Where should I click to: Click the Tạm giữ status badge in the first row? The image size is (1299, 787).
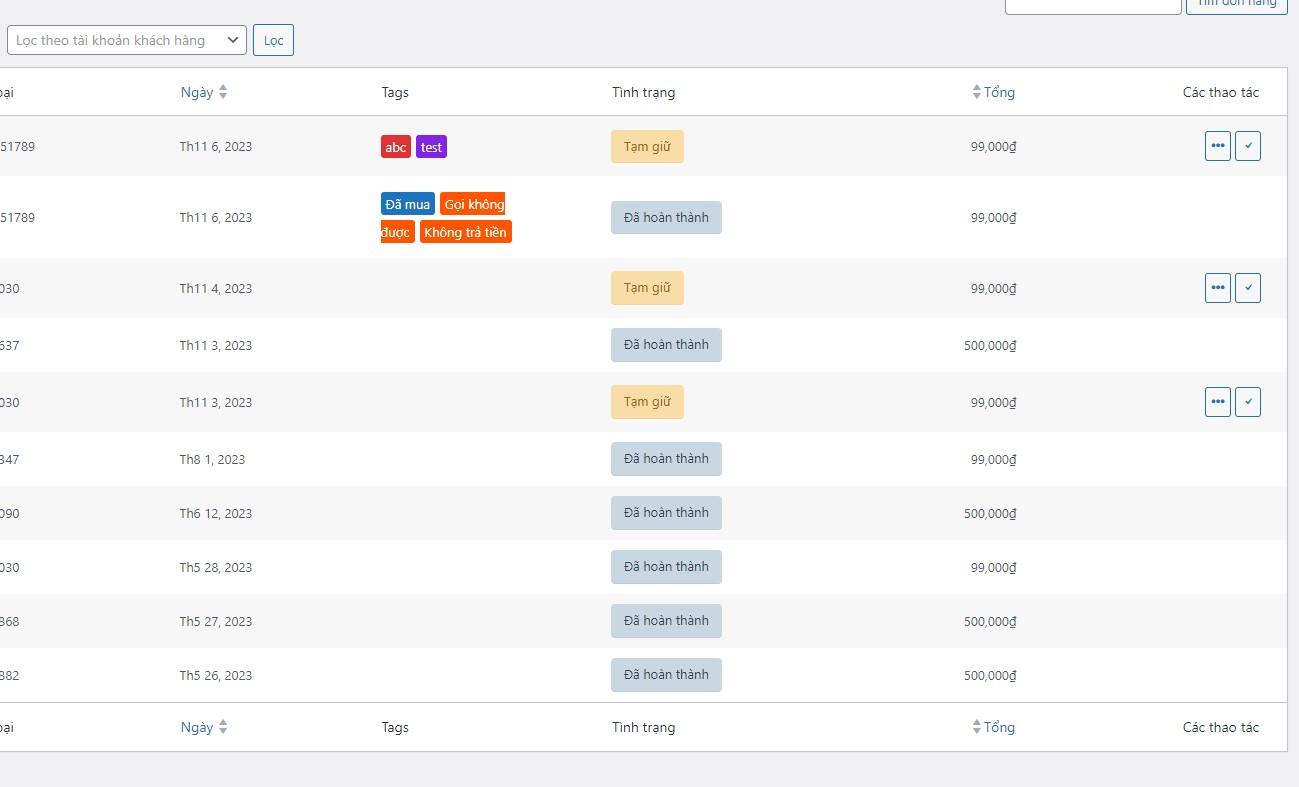pyautogui.click(x=647, y=146)
